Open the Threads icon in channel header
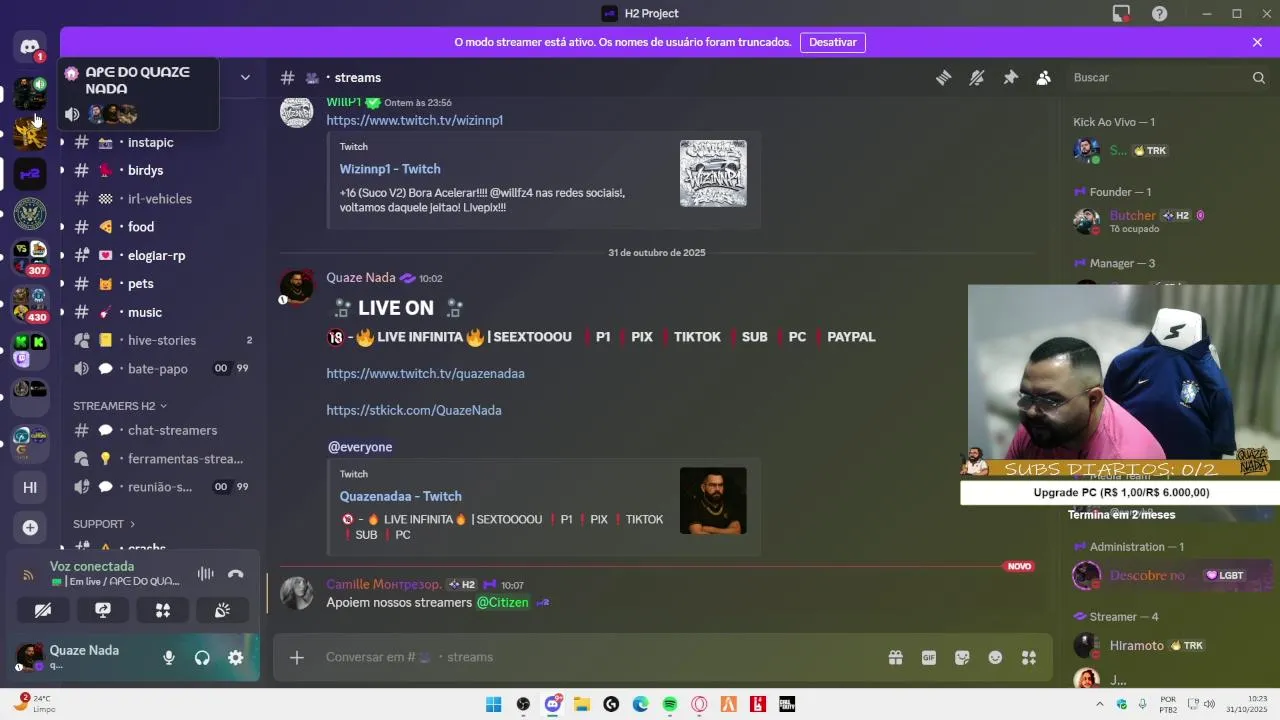1280x720 pixels. tap(943, 78)
